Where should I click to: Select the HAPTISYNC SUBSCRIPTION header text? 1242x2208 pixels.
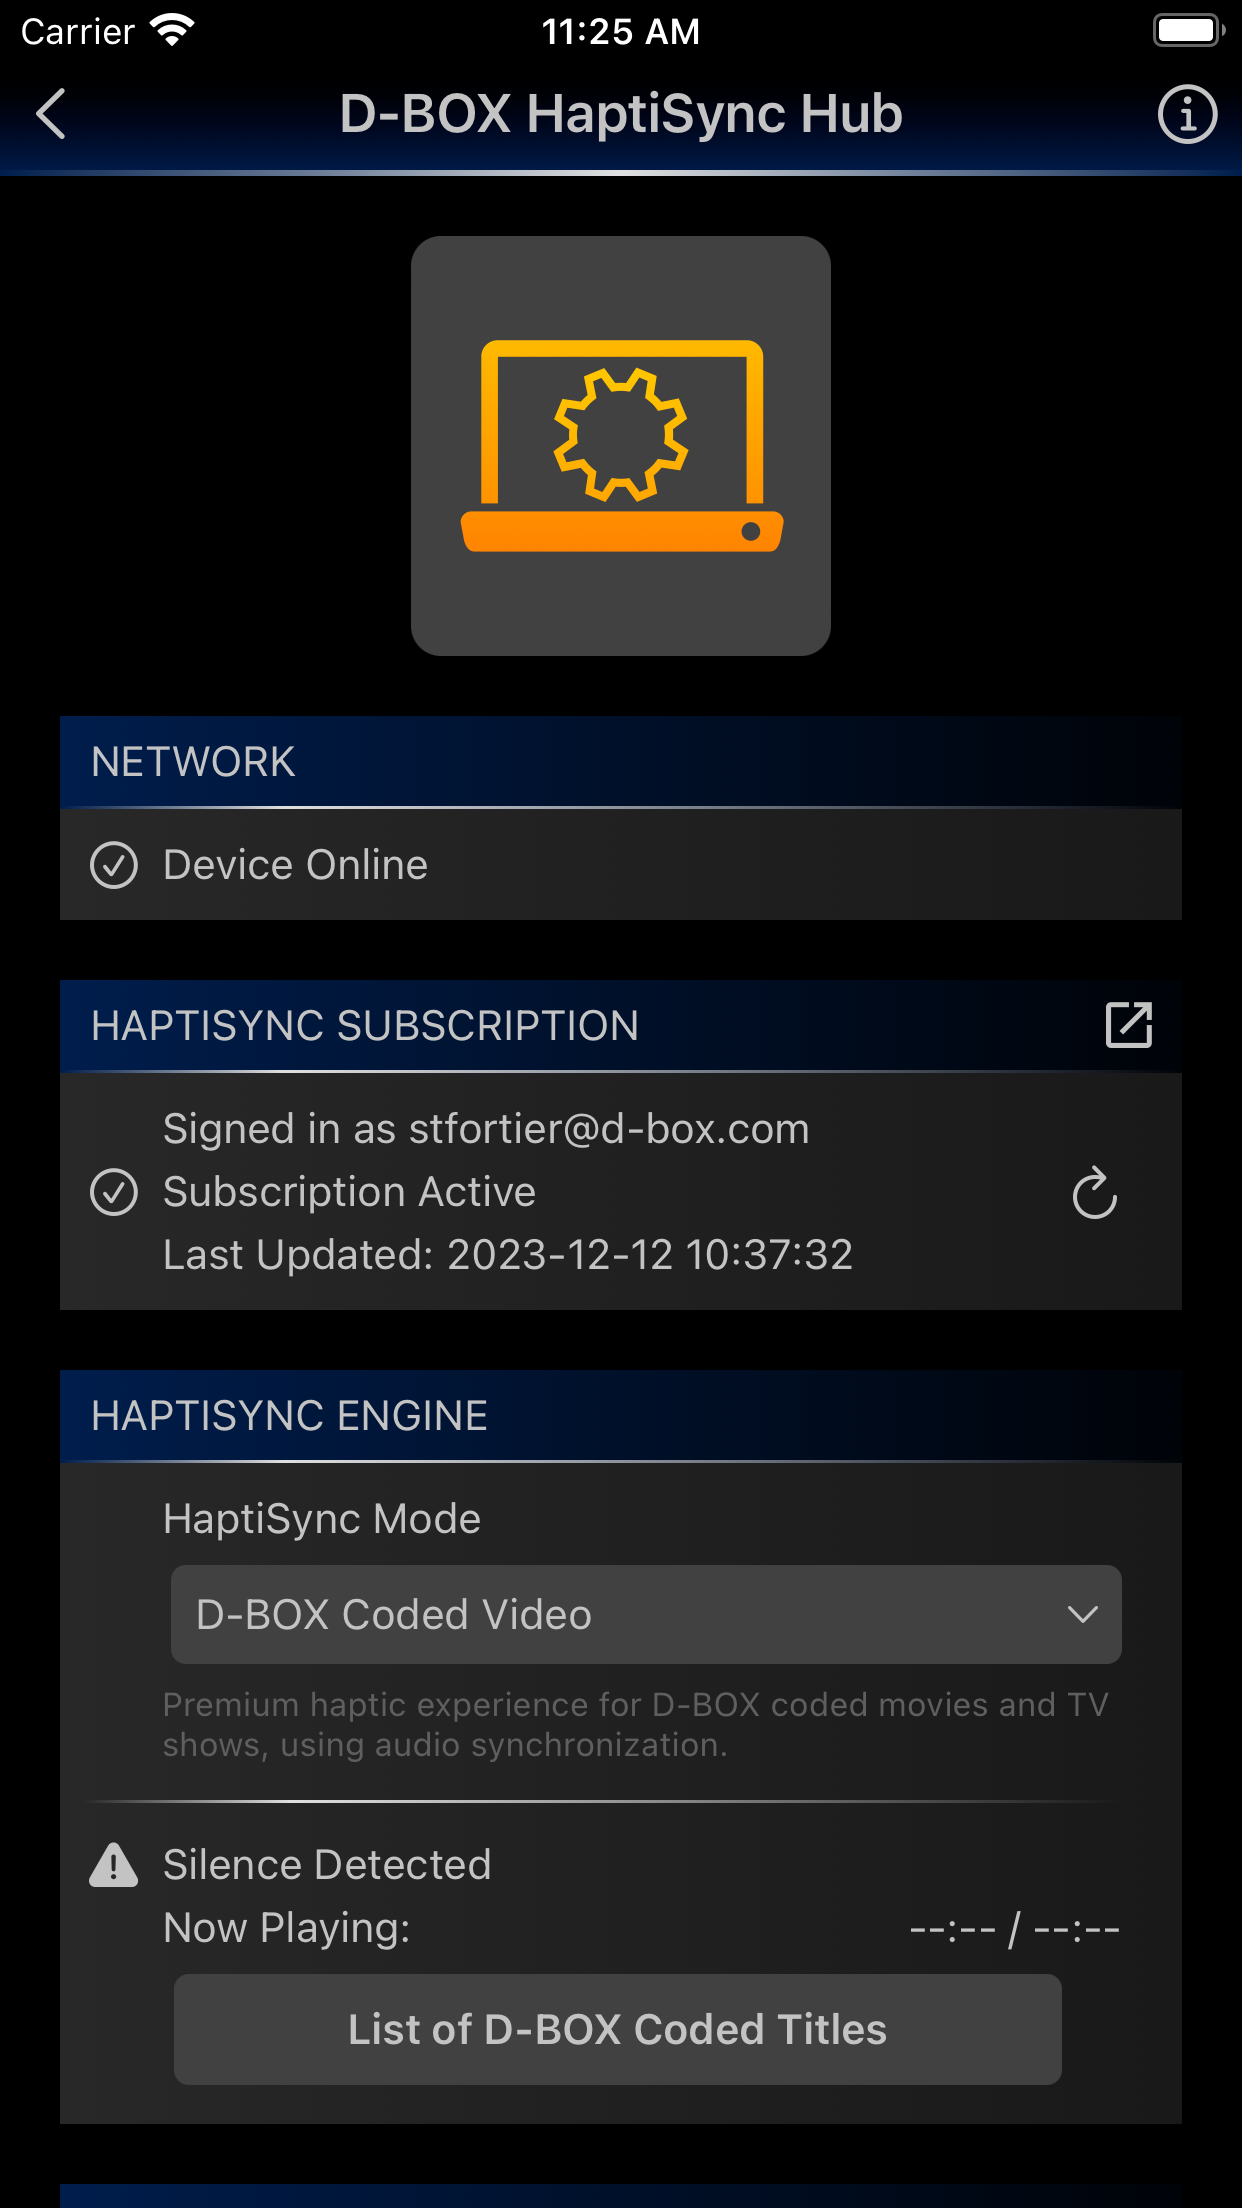point(365,1026)
